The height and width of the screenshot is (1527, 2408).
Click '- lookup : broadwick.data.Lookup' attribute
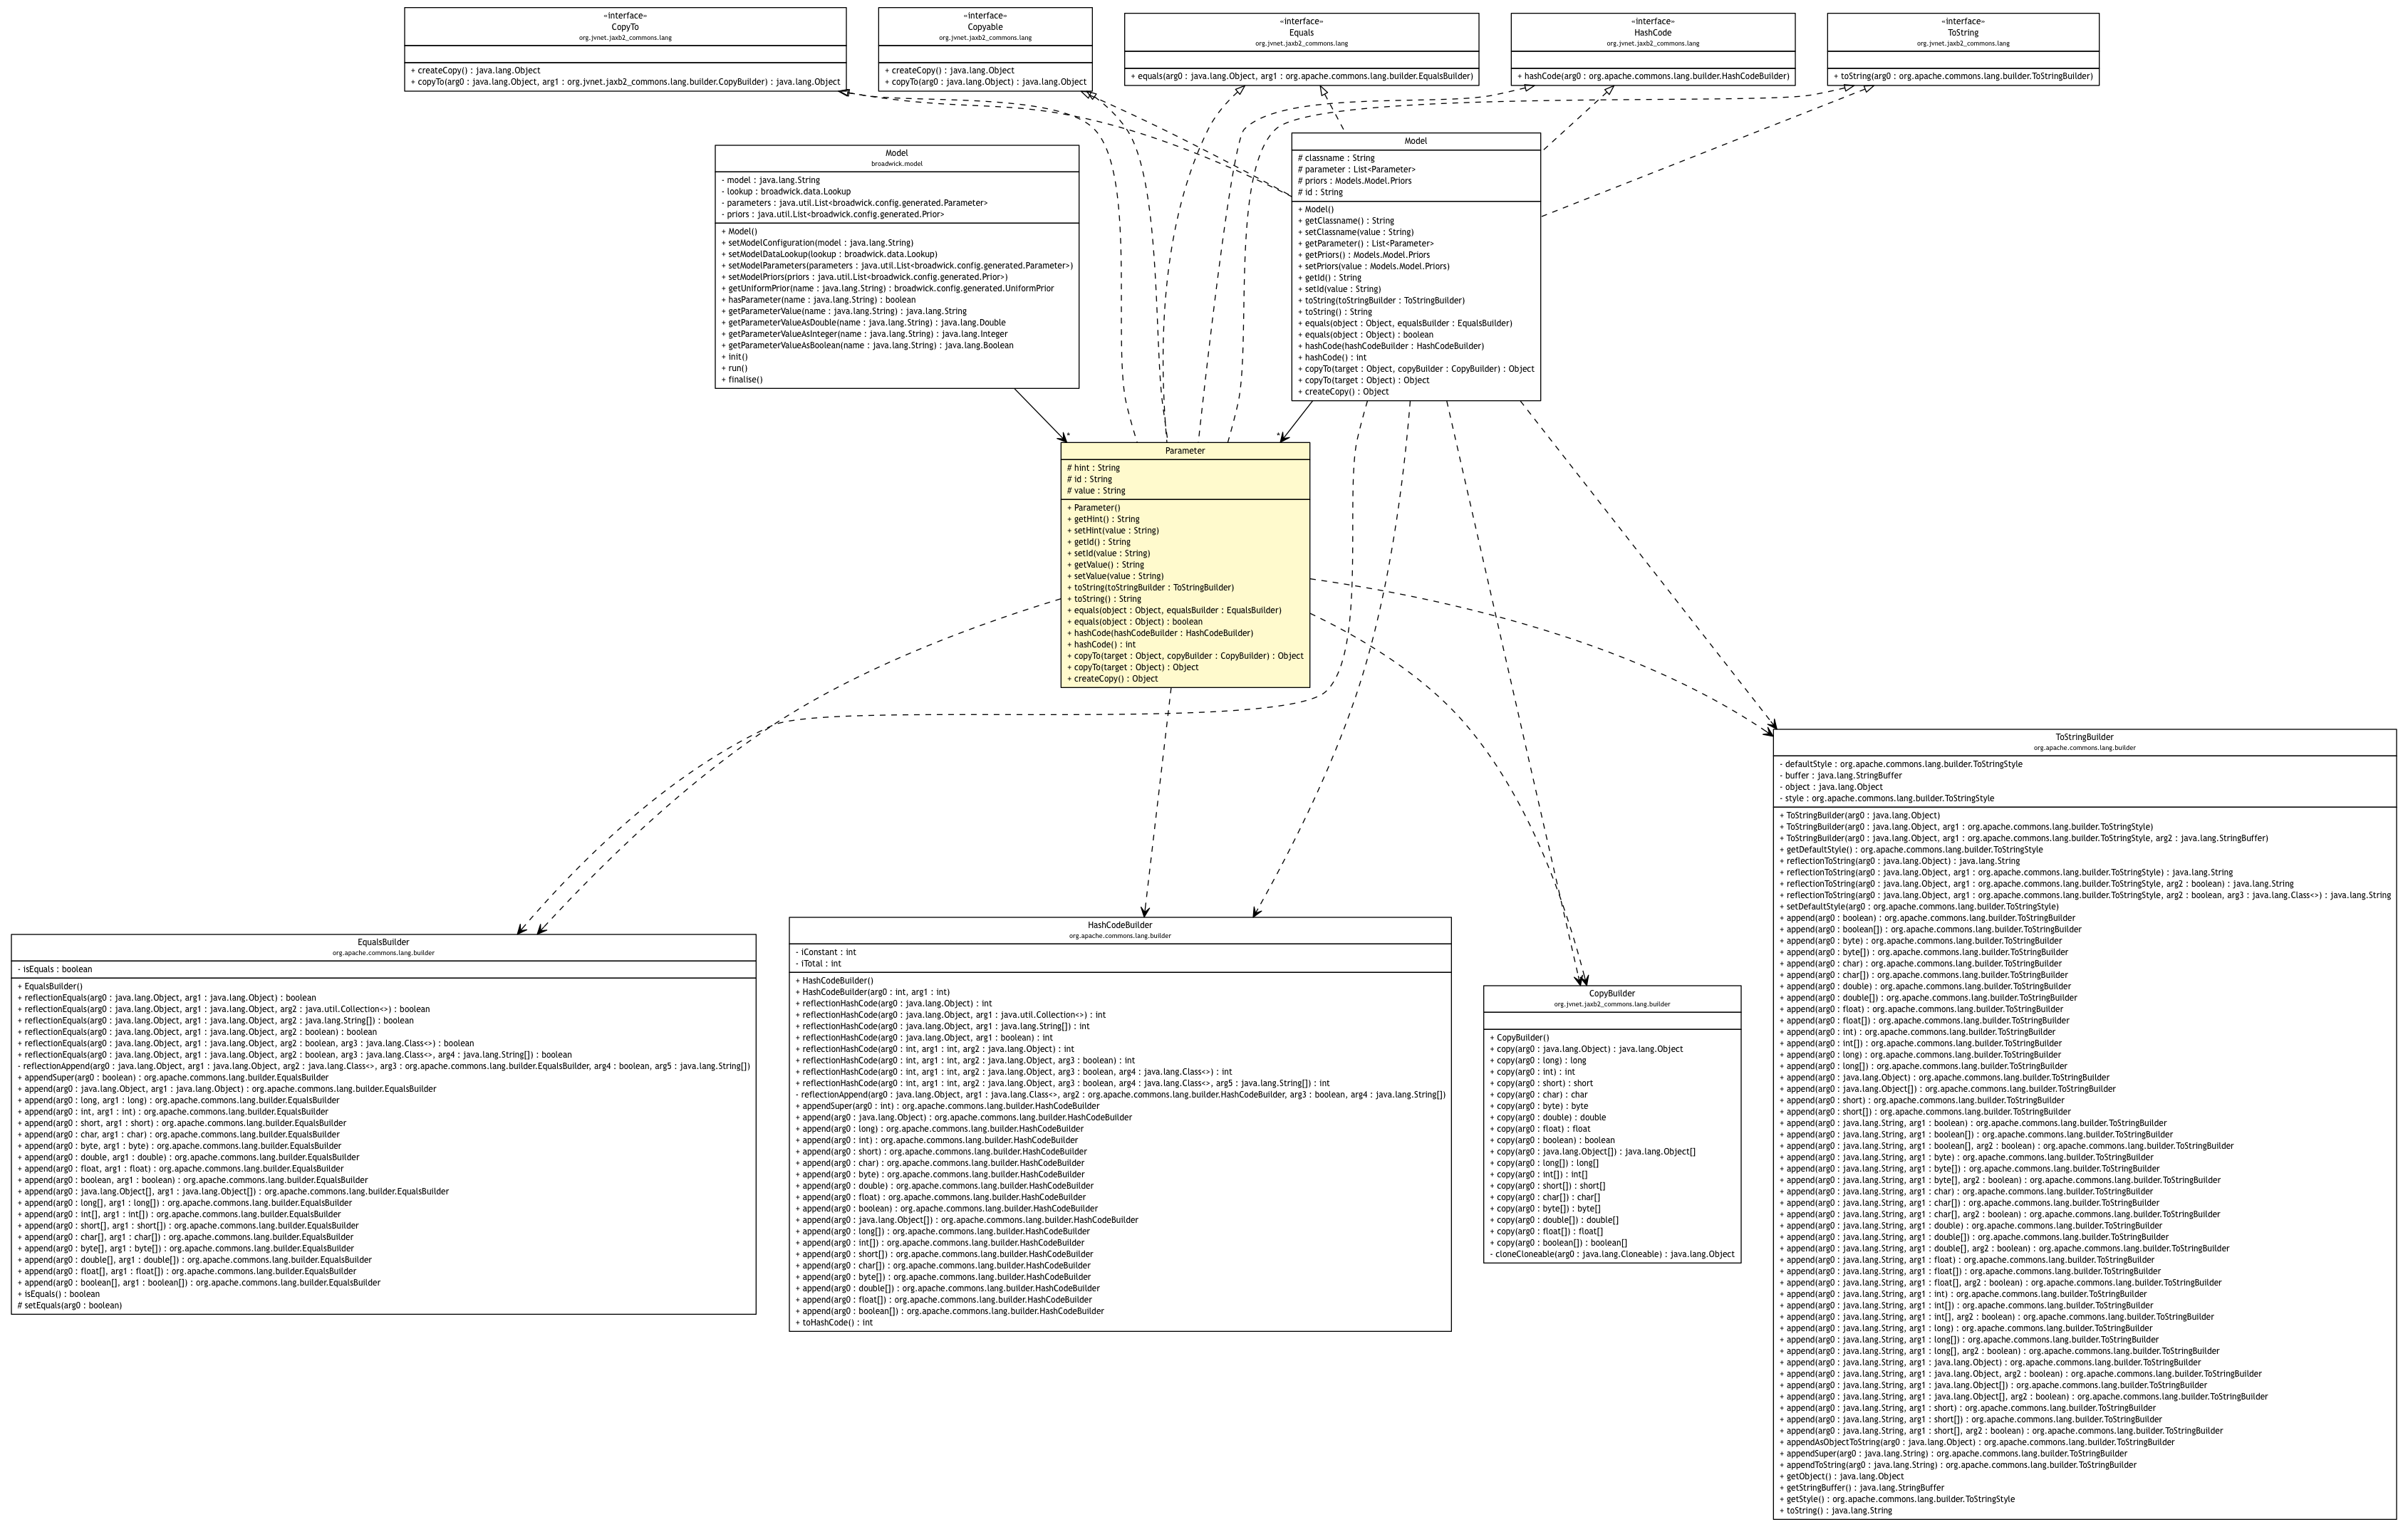[x=786, y=192]
